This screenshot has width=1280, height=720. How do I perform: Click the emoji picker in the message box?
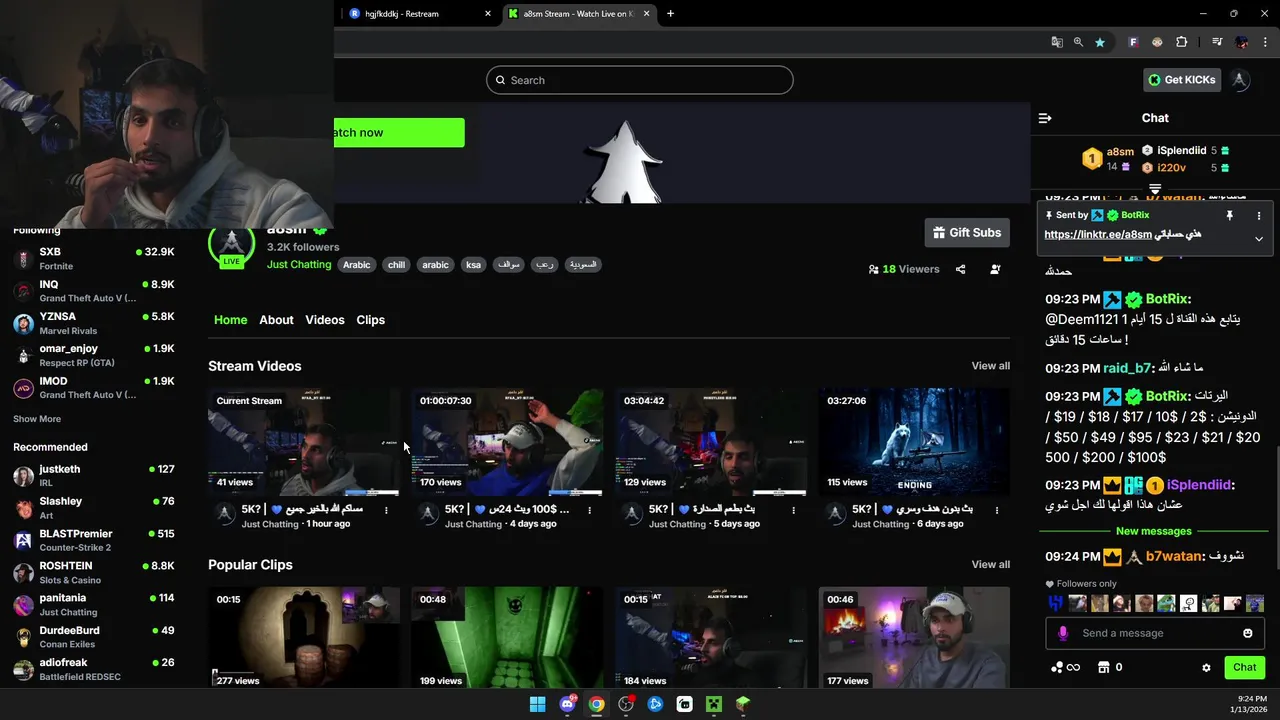point(1247,633)
